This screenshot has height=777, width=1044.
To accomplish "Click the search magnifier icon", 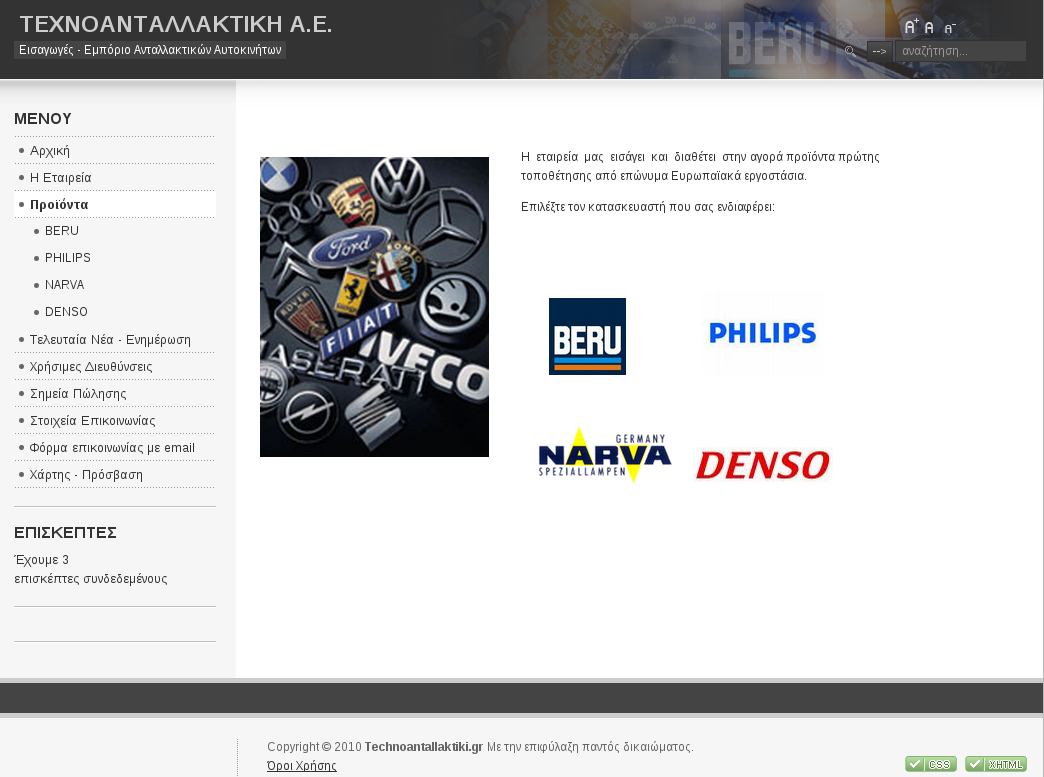I will [850, 51].
